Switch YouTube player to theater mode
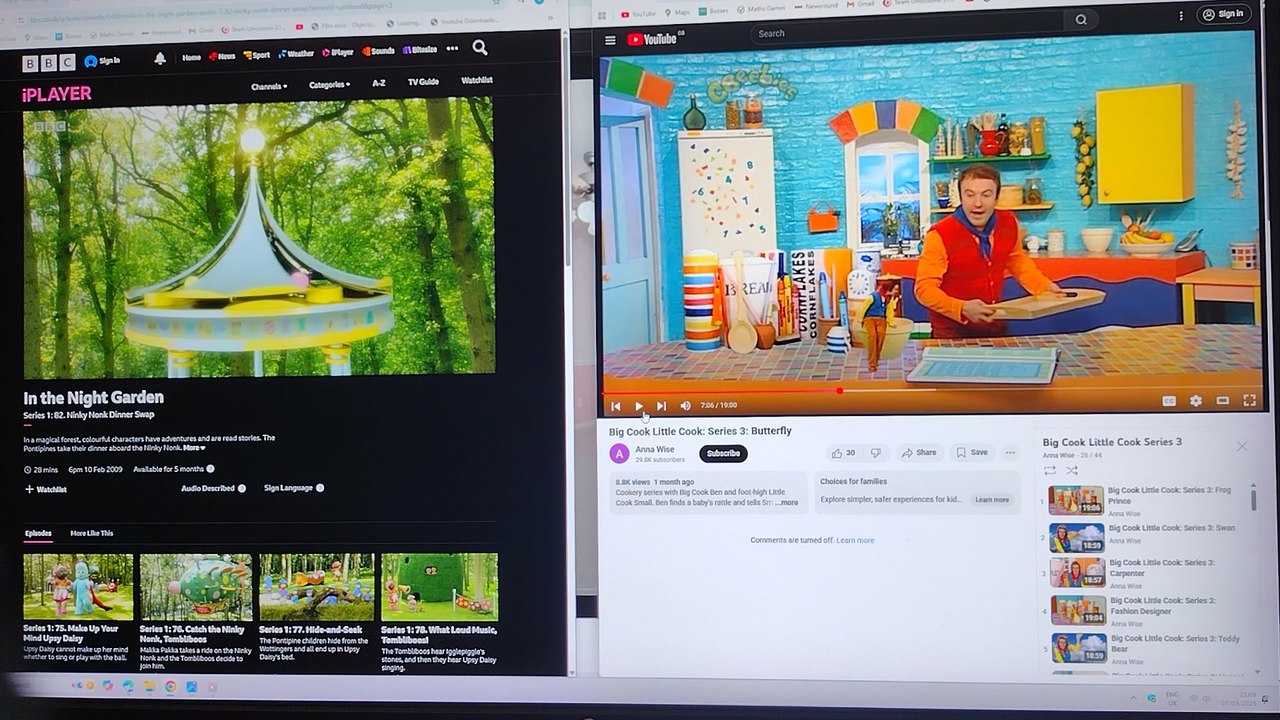1280x720 pixels. pyautogui.click(x=1222, y=401)
